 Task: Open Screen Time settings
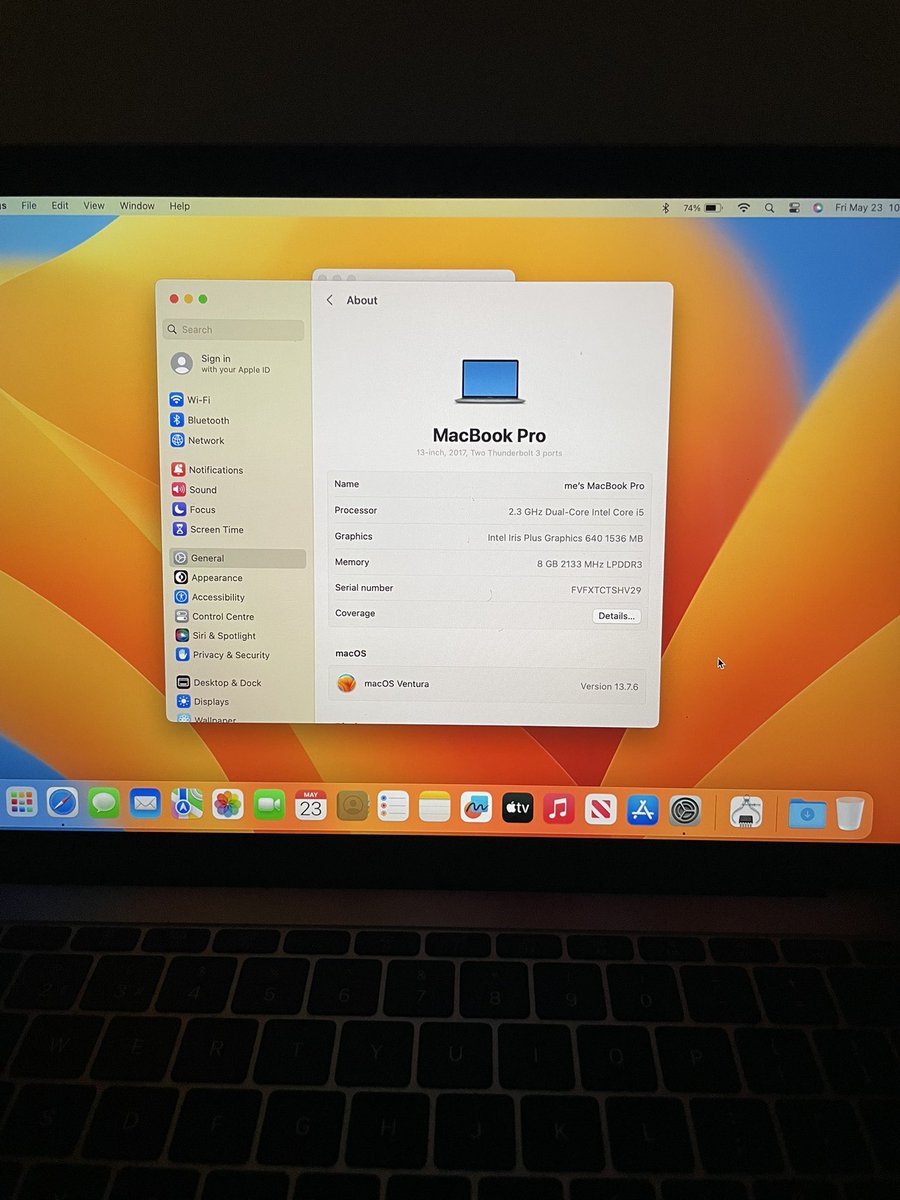click(x=214, y=529)
